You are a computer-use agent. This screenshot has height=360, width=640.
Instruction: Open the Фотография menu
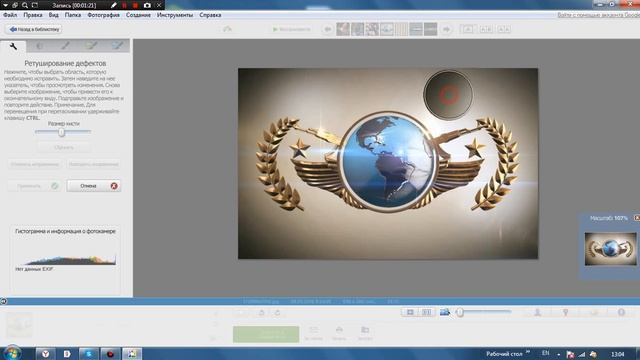pyautogui.click(x=103, y=15)
